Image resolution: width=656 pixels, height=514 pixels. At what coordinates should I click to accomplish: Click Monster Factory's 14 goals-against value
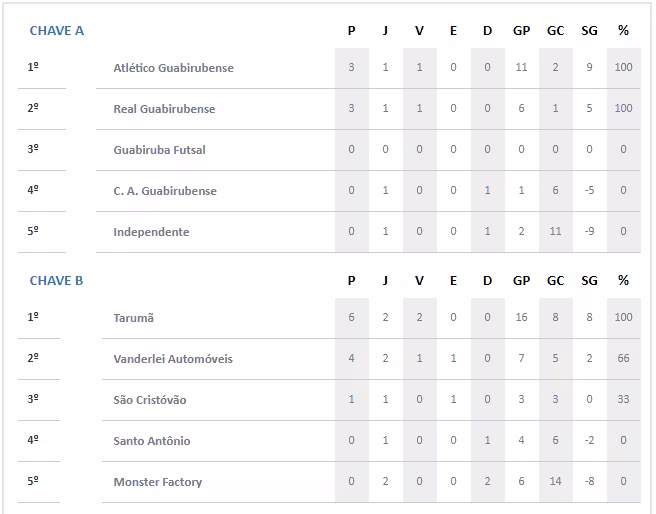pyautogui.click(x=555, y=482)
